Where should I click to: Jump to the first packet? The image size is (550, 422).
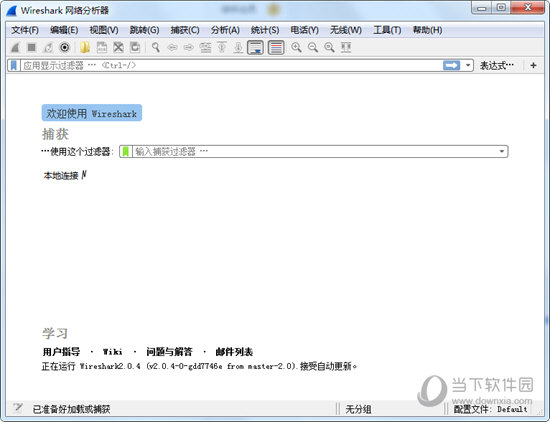coord(222,47)
